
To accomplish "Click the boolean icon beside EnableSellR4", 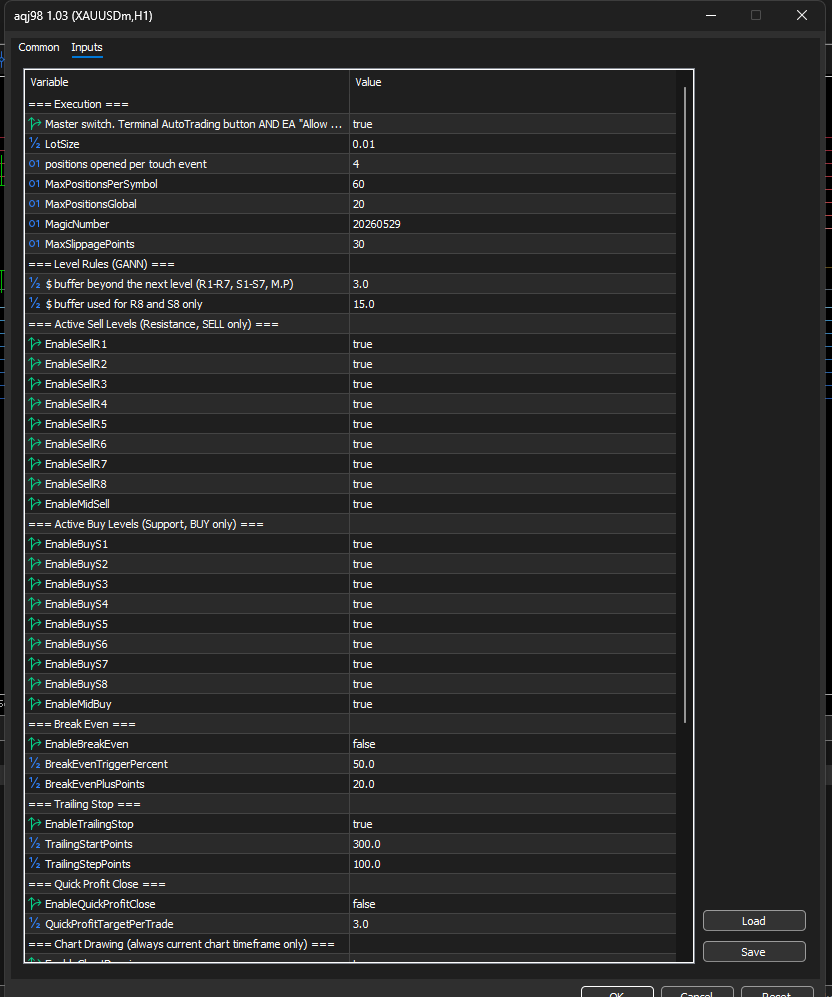I will 34,404.
